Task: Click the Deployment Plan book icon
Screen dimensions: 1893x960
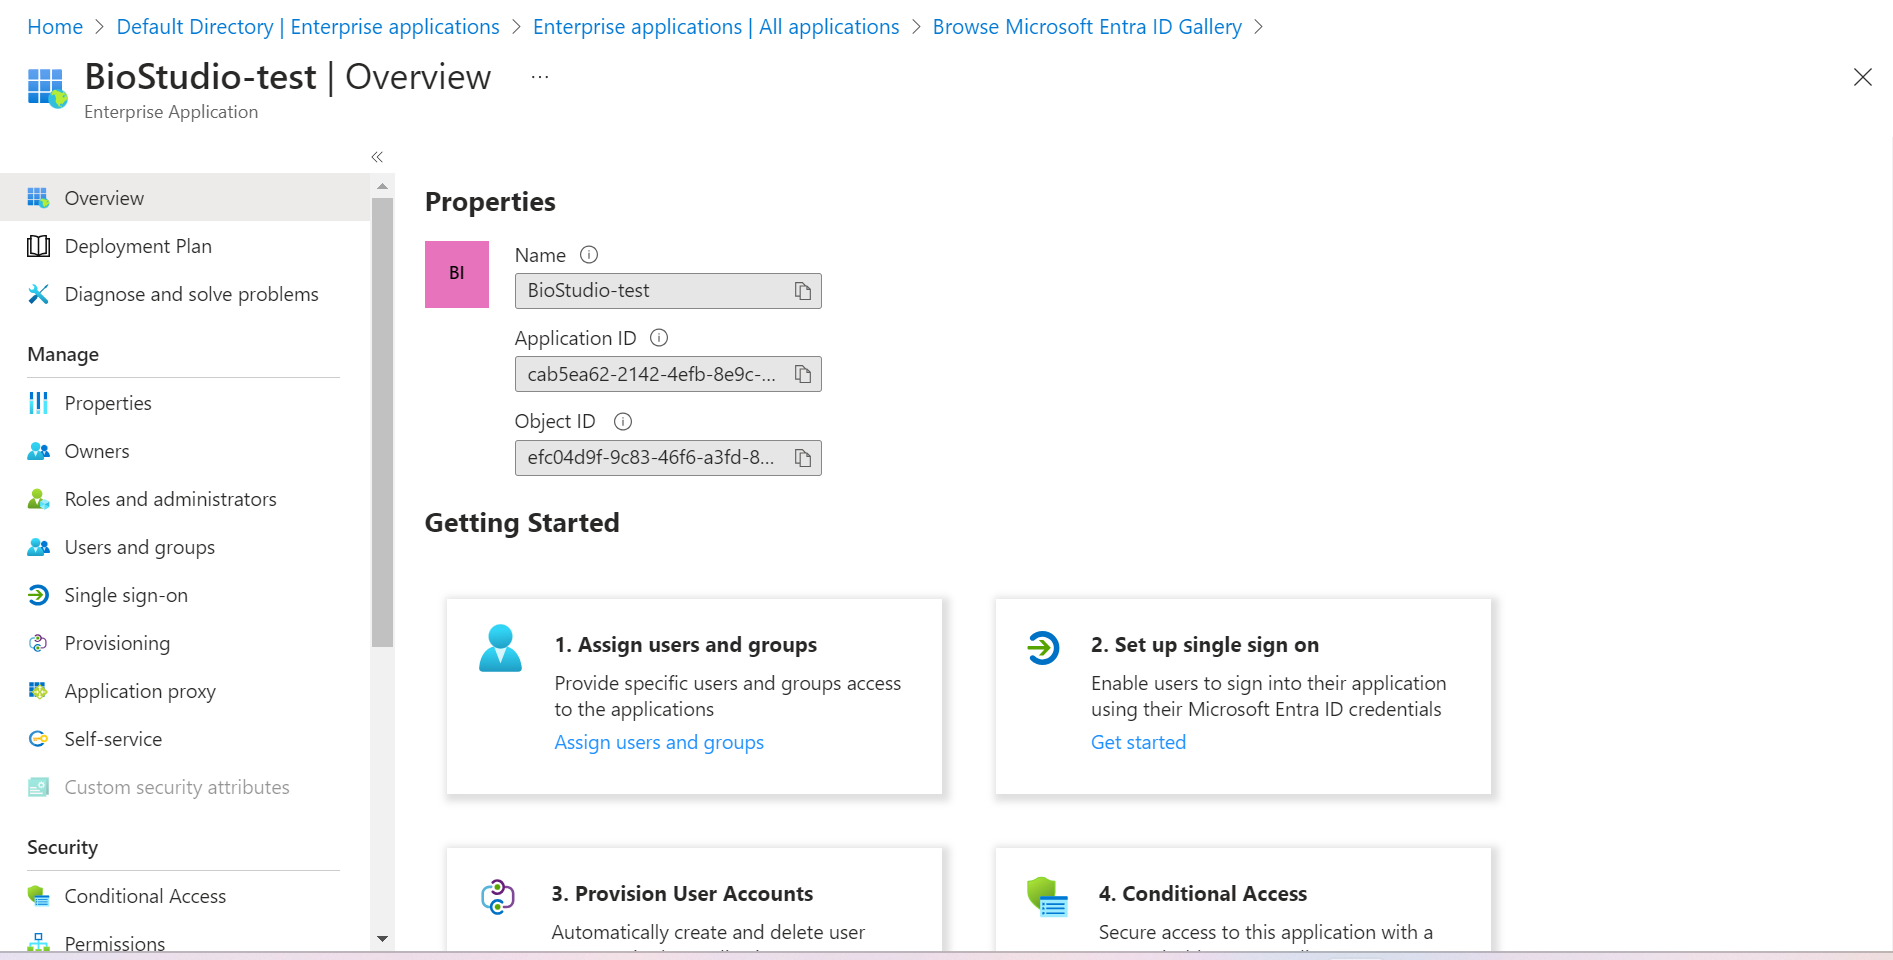Action: pos(38,246)
